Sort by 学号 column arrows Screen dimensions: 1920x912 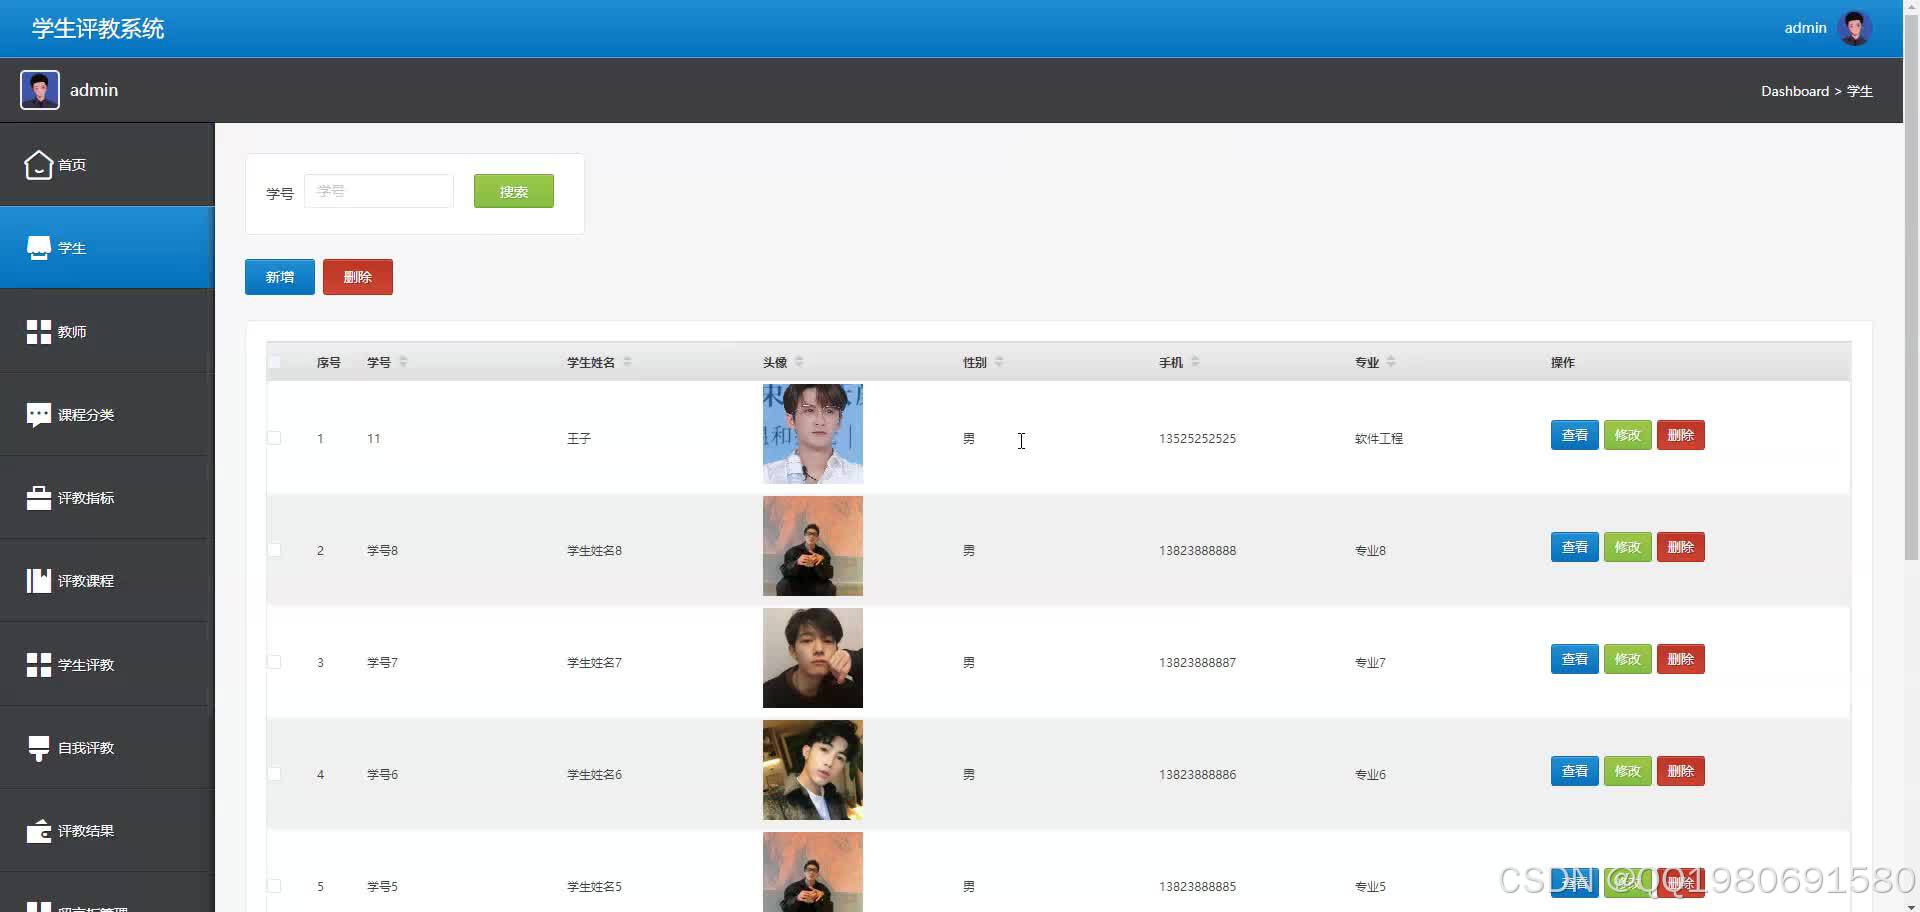tap(403, 362)
